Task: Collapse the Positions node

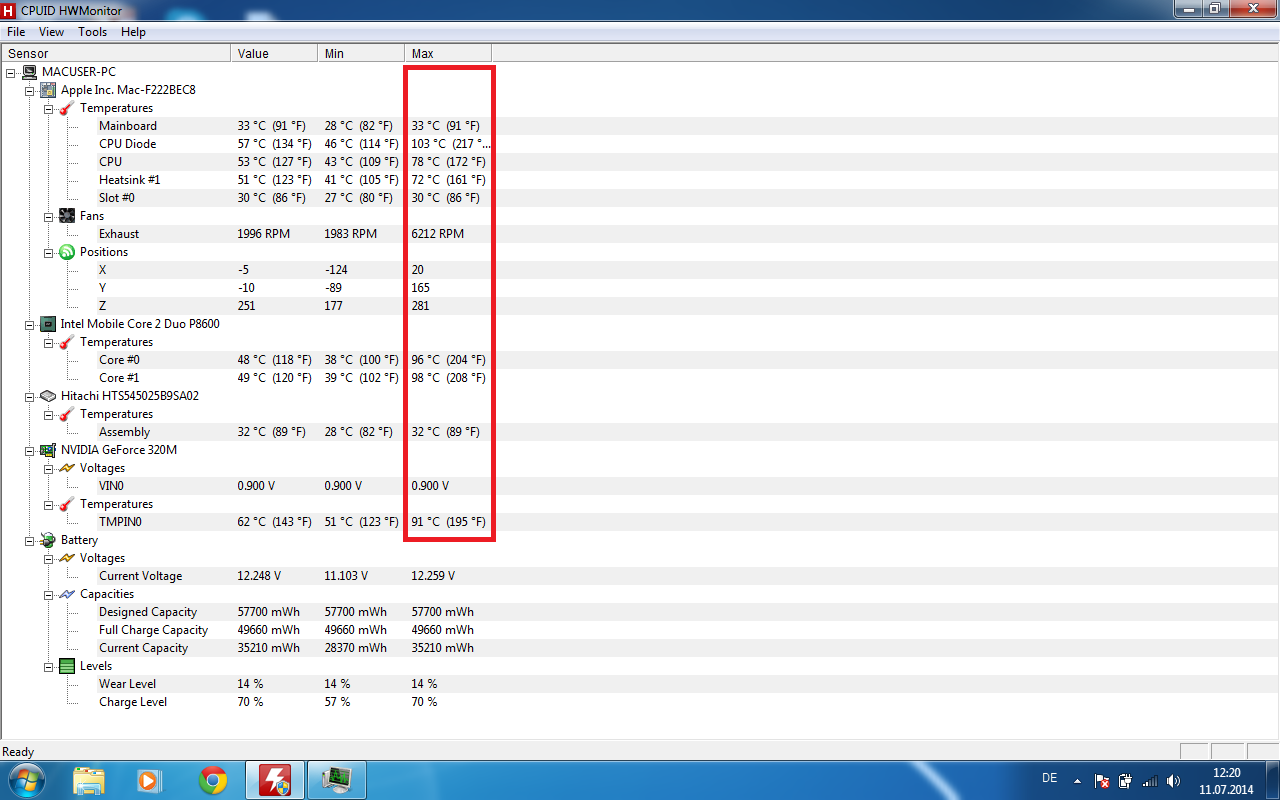Action: point(49,252)
